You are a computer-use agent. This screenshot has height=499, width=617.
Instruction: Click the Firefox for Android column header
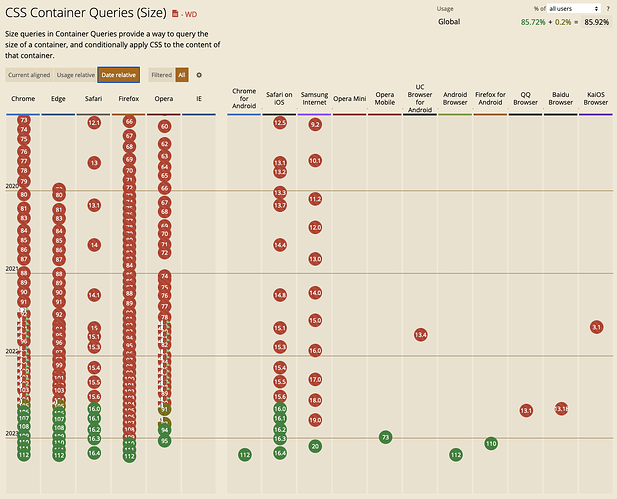490,98
